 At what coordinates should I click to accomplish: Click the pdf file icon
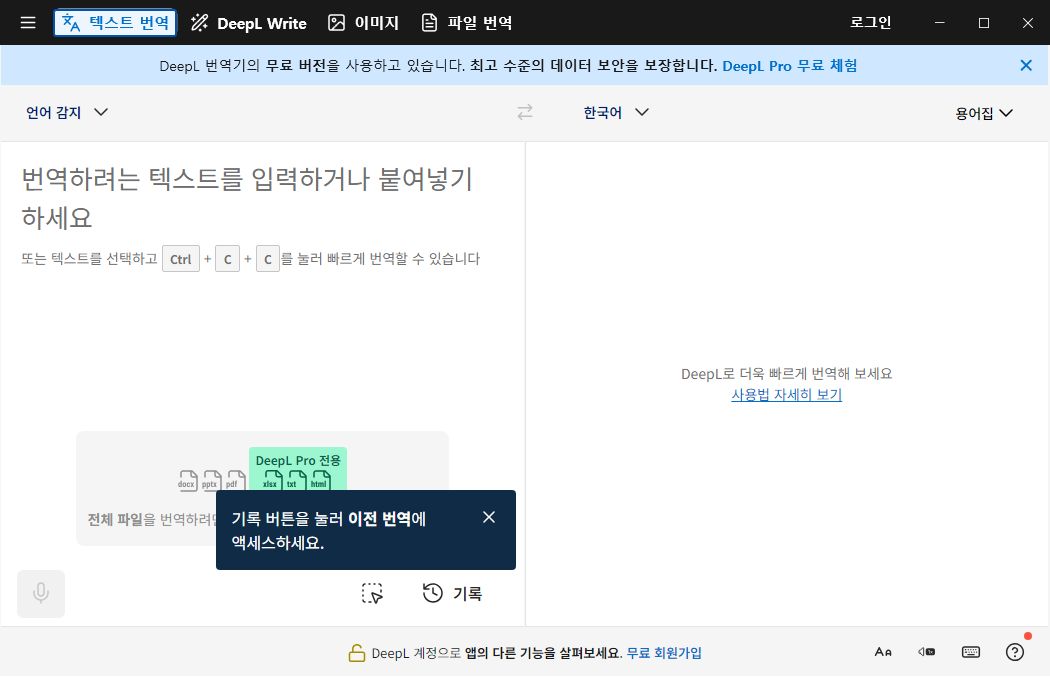[x=235, y=480]
